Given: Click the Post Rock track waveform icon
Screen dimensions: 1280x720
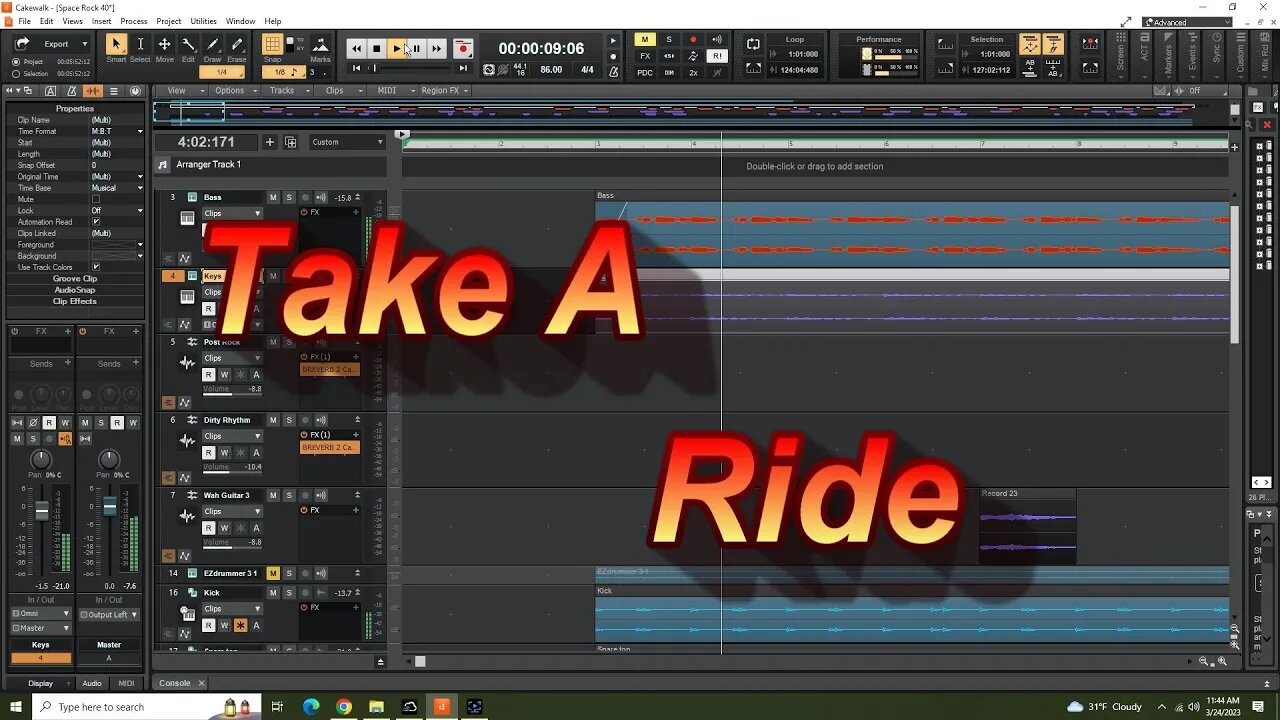Looking at the screenshot, I should [x=187, y=362].
